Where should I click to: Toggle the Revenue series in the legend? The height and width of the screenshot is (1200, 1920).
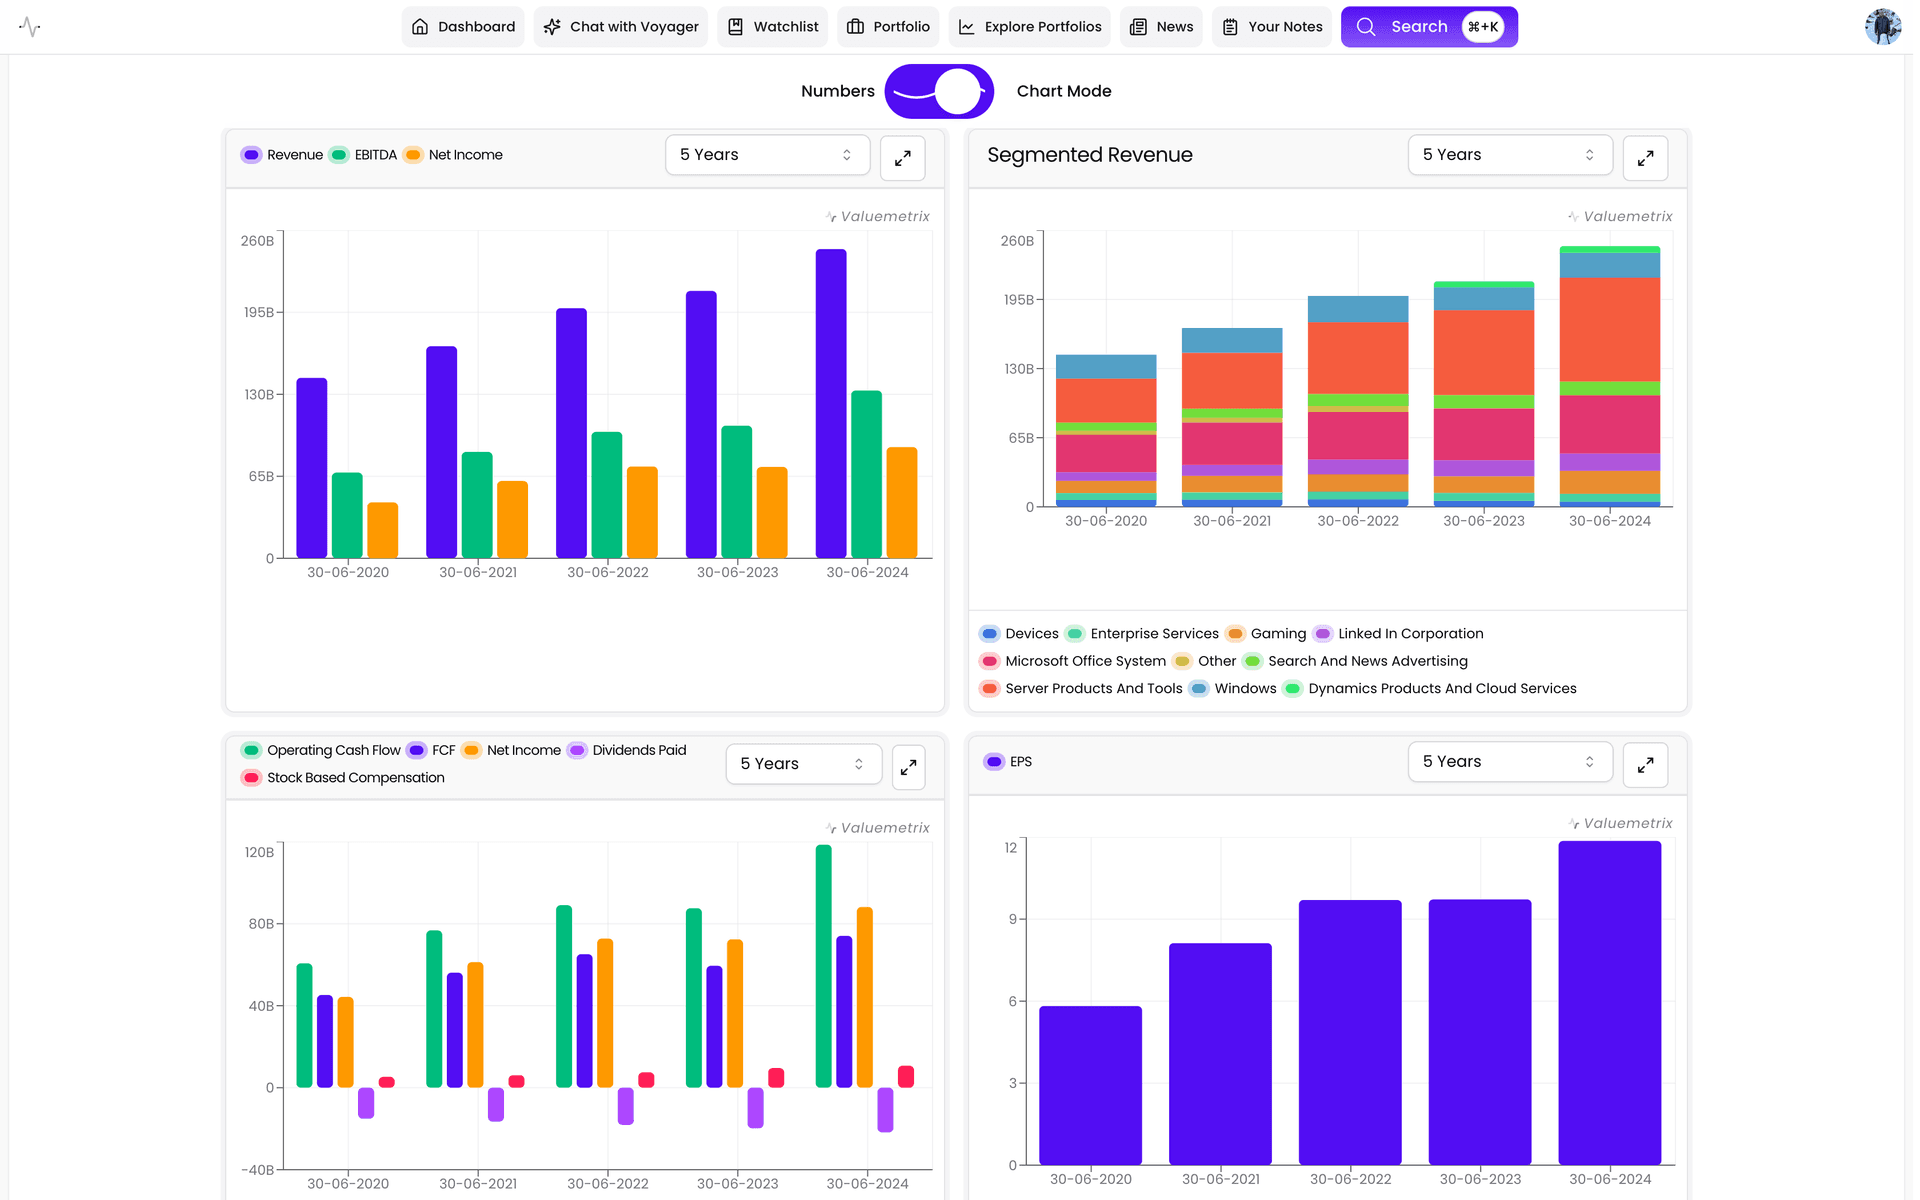[x=283, y=155]
